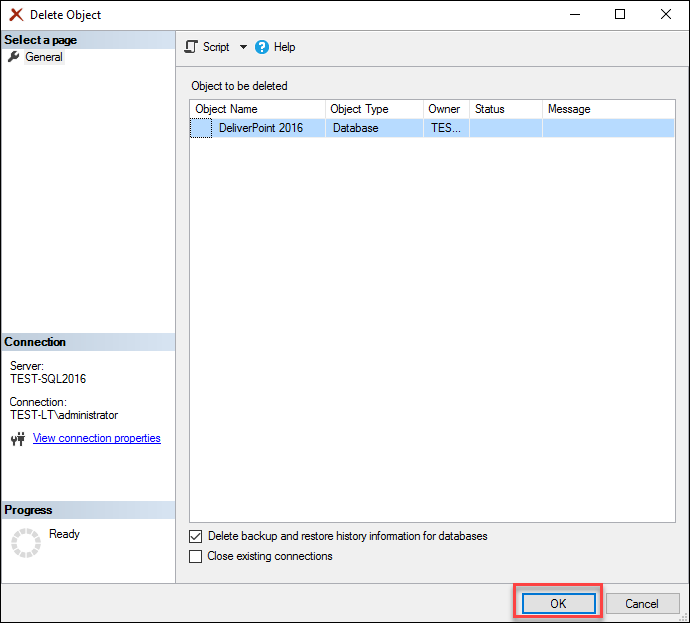Image resolution: width=690 pixels, height=623 pixels.
Task: Click the blue Help question icon
Action: pos(261,47)
